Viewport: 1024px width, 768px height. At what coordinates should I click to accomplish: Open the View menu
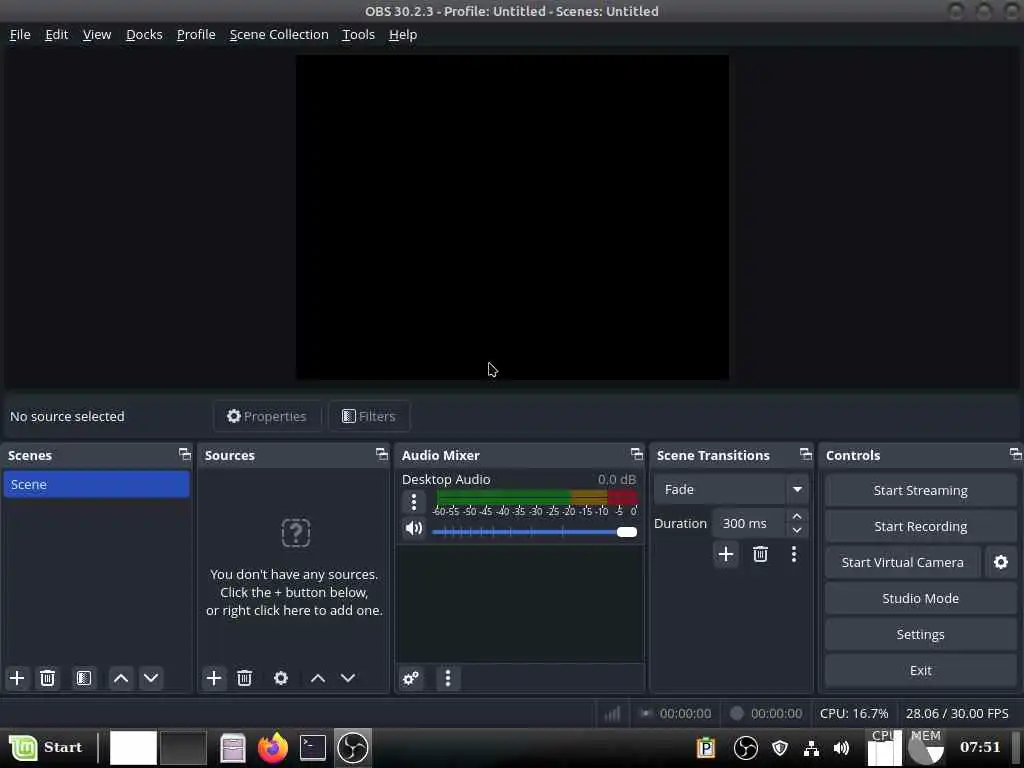click(x=97, y=35)
